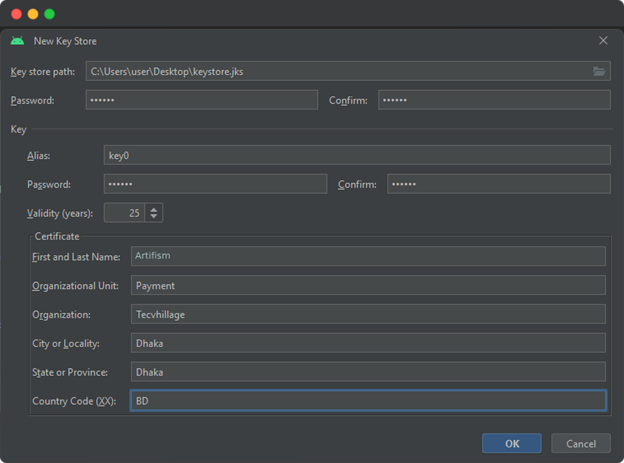Close the New Key Store dialog with X
Viewport: 624px width, 463px height.
point(603,41)
